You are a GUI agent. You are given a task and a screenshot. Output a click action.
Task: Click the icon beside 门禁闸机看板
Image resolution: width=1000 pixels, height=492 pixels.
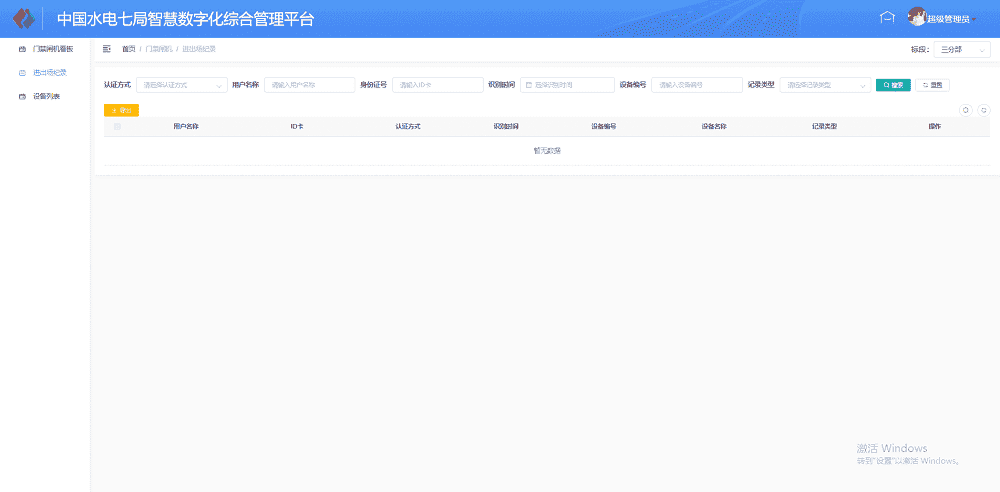pyautogui.click(x=23, y=48)
